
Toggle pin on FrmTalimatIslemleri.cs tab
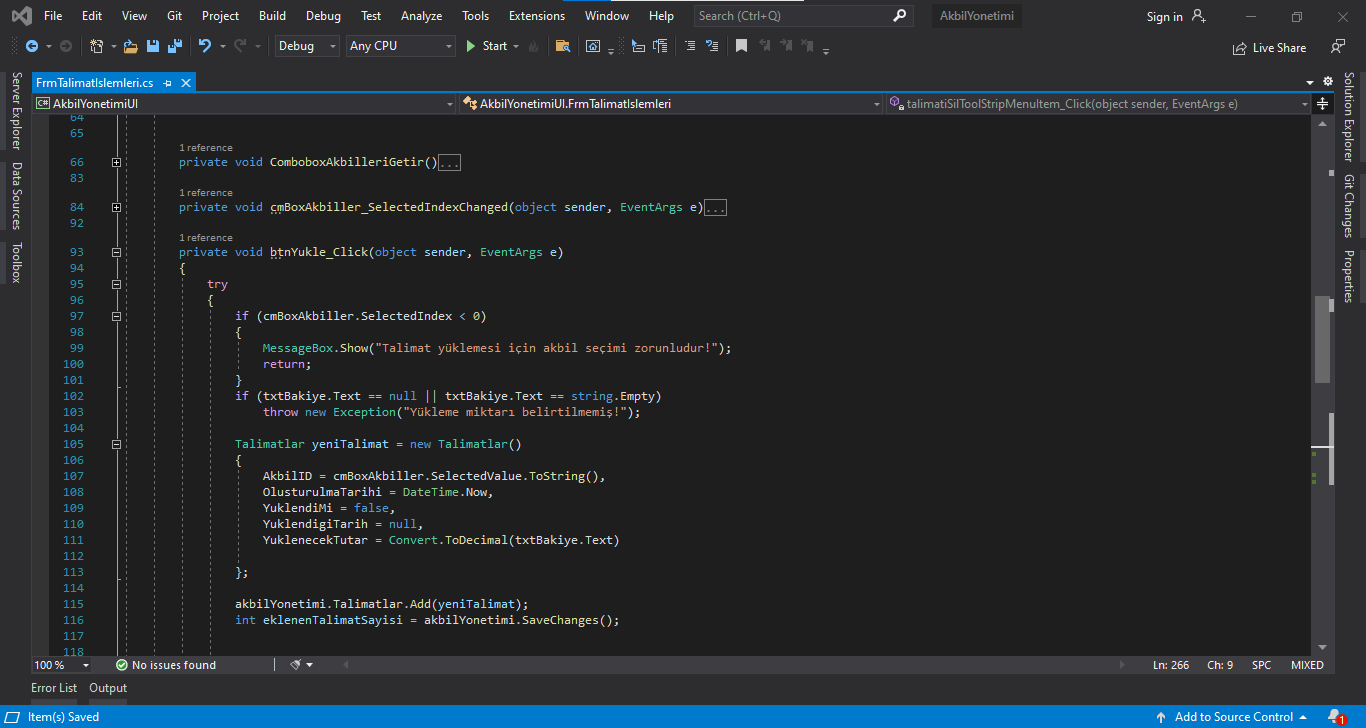pos(168,83)
